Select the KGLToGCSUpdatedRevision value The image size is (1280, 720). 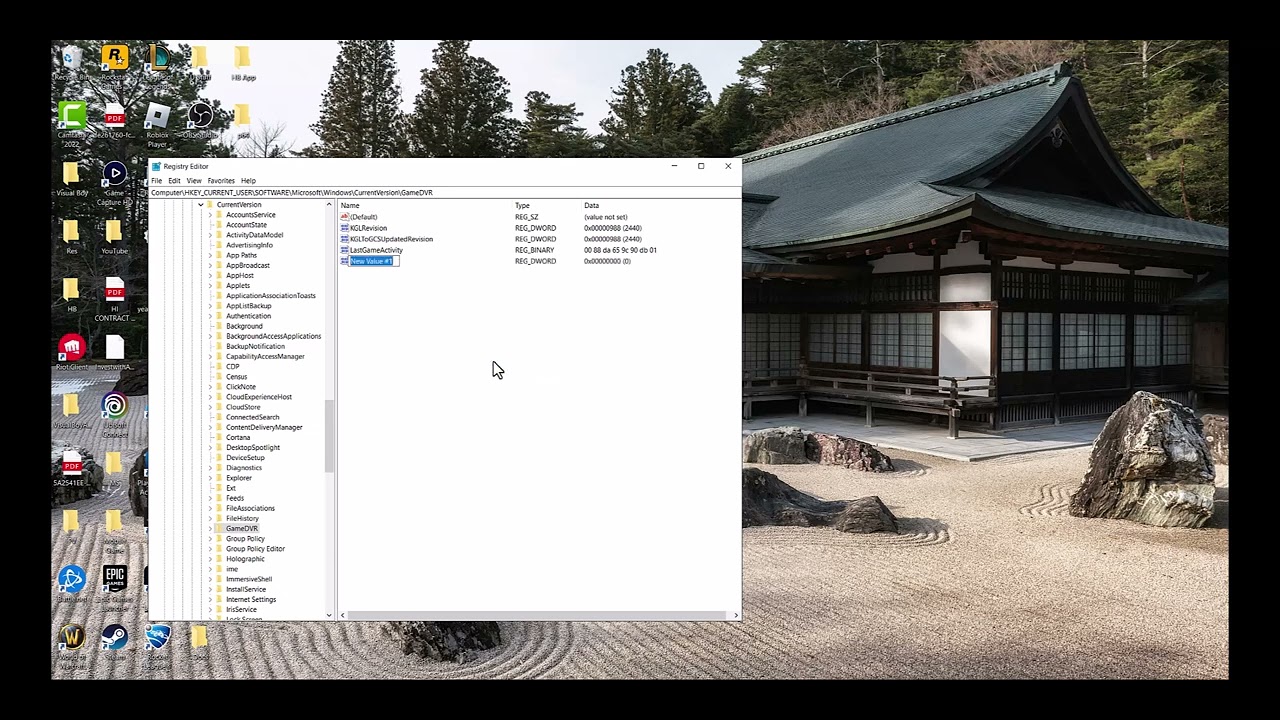(x=391, y=239)
